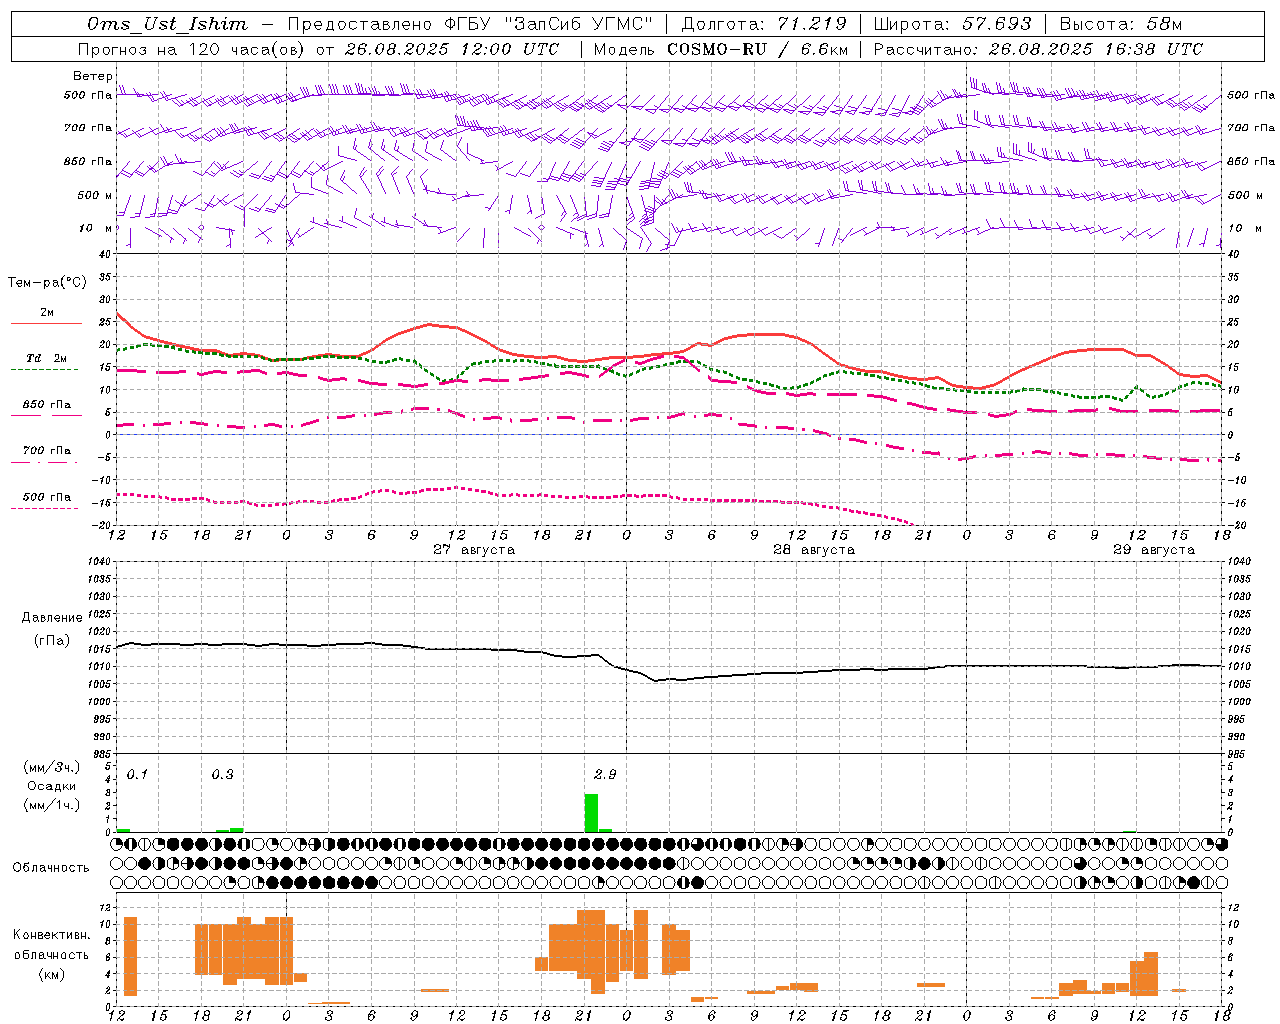
Task: Click the Облачность cloud cover label
Action: (51, 868)
